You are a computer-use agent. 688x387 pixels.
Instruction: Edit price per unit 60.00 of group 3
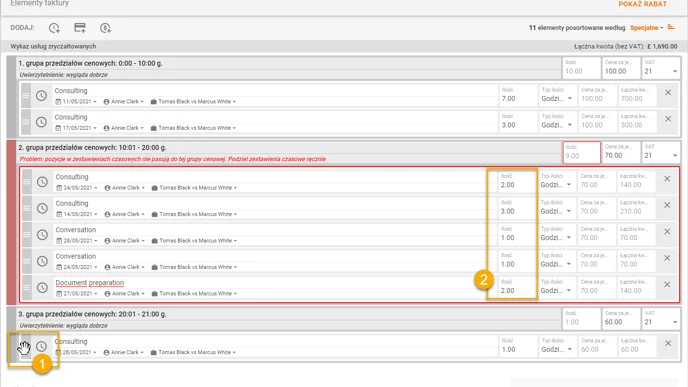pos(620,319)
